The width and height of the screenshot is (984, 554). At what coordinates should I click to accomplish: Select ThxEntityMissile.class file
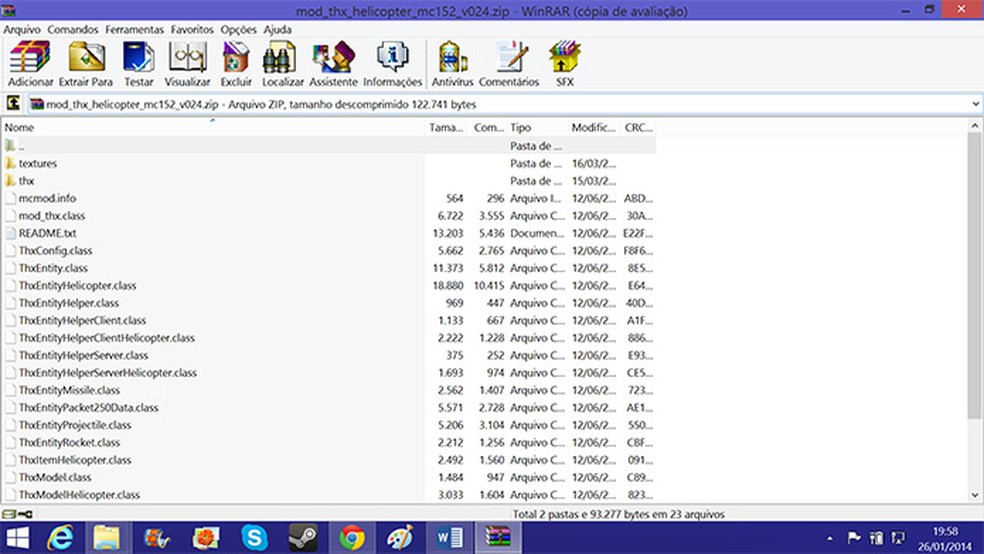point(69,390)
